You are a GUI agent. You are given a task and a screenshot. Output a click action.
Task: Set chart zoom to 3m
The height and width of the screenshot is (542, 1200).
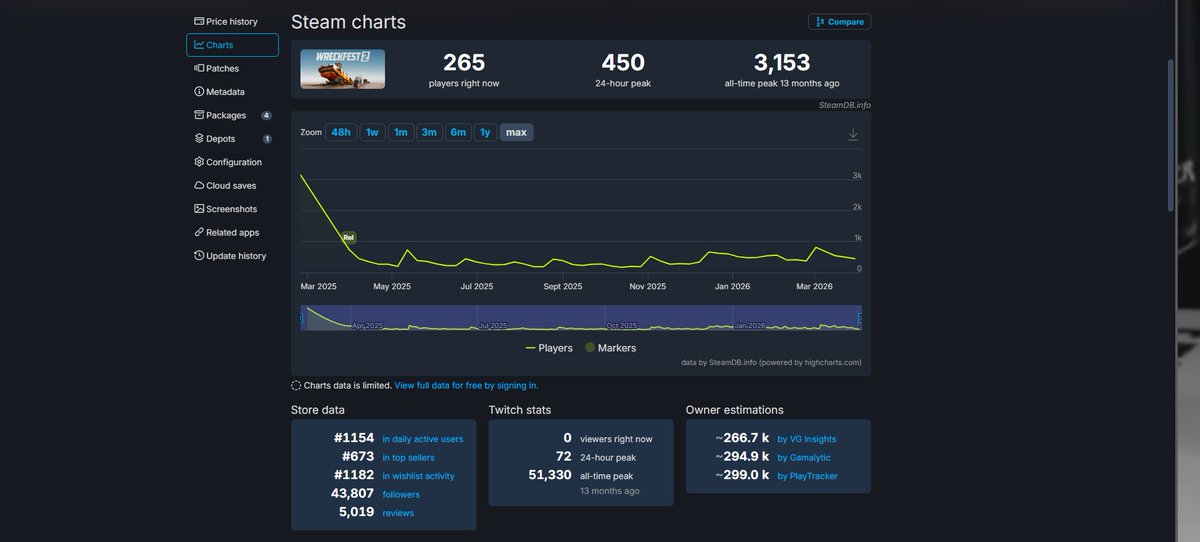[x=429, y=132]
